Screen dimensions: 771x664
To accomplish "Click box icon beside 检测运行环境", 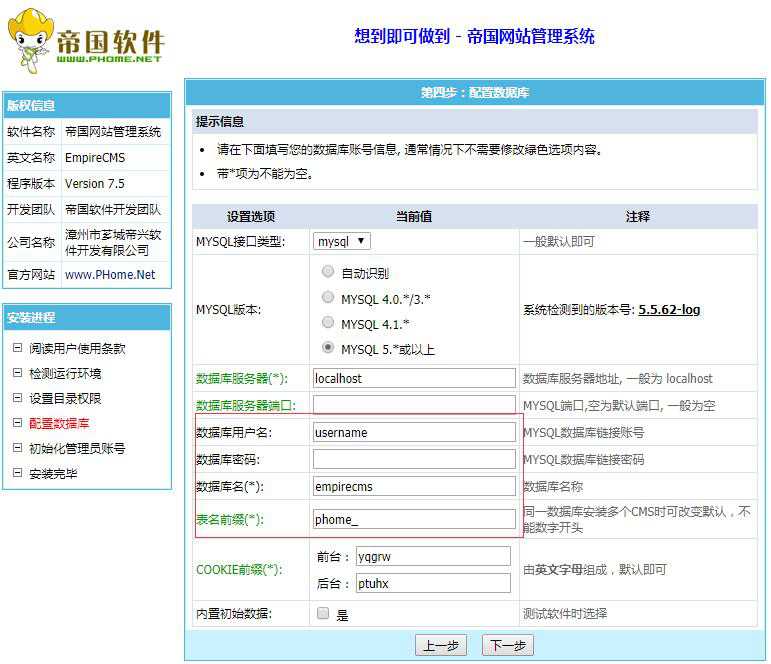I will pos(17,373).
